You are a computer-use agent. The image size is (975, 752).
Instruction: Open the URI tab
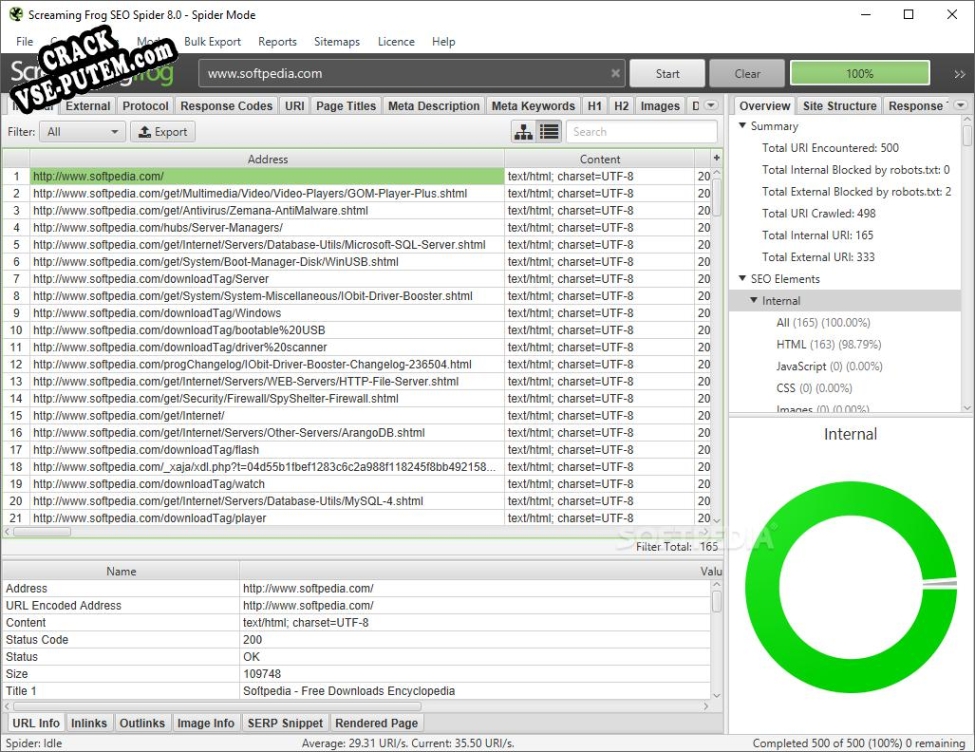(295, 106)
